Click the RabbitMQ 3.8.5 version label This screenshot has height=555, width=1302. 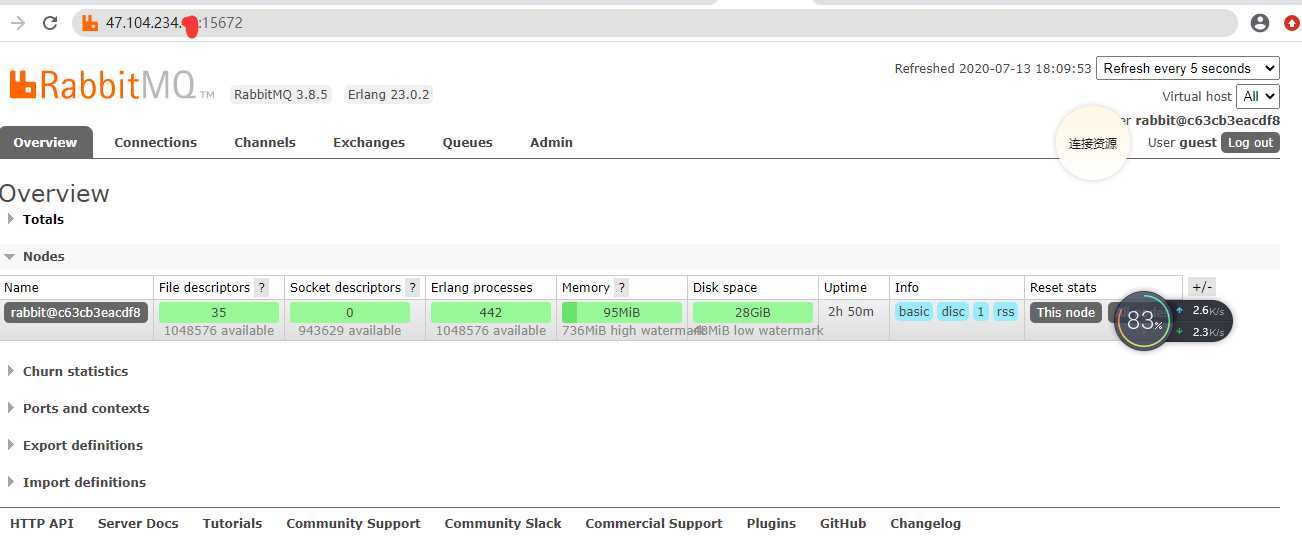pos(281,95)
